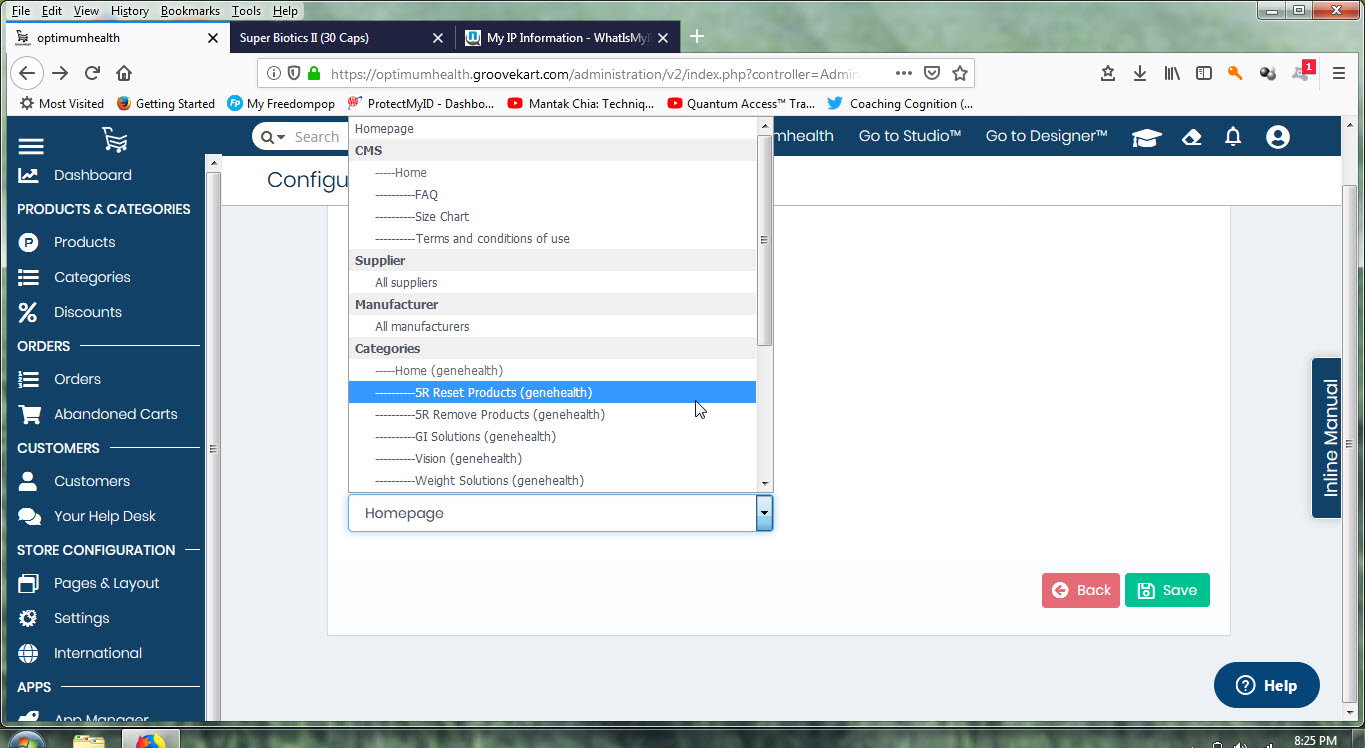
Task: Click the Pages & Layout icon
Action: tap(28, 583)
